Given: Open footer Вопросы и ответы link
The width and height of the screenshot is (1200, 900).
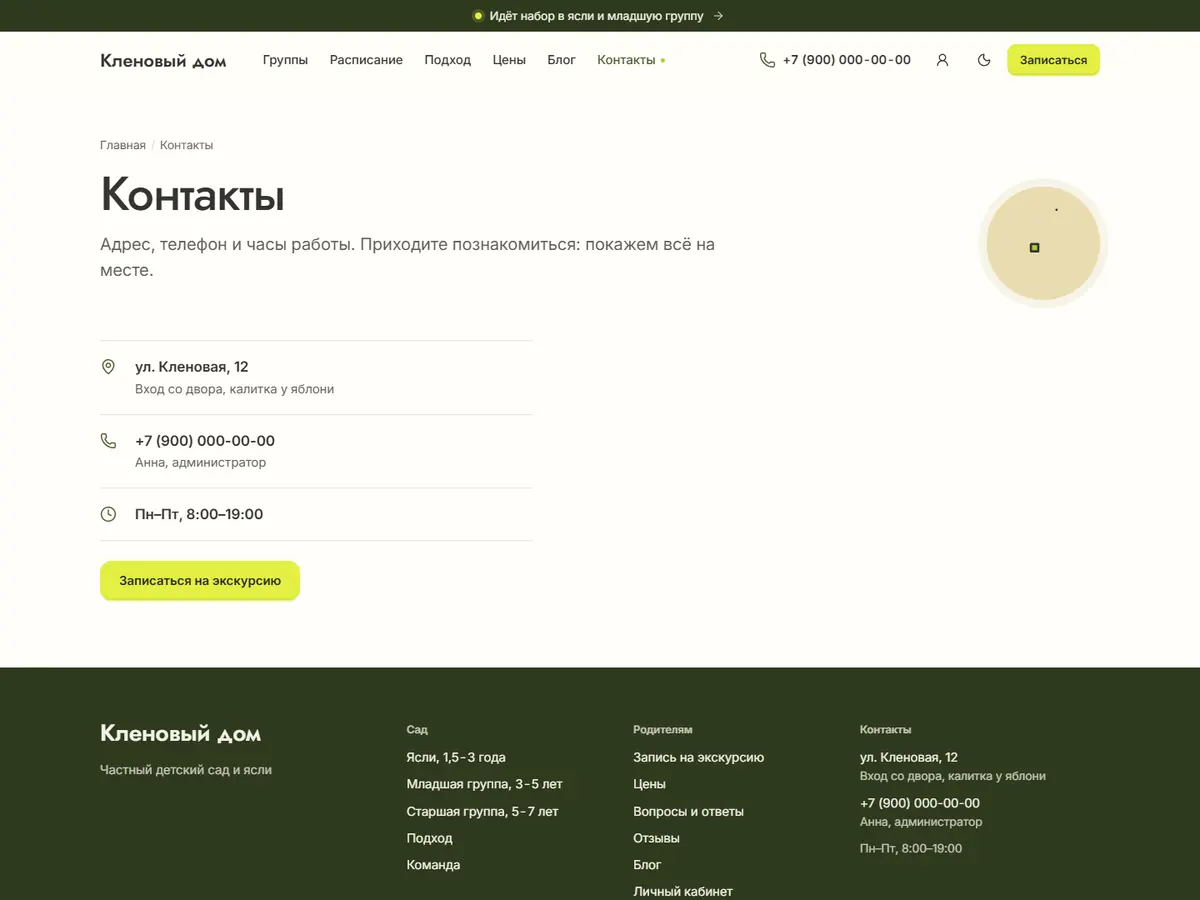Looking at the screenshot, I should (x=688, y=811).
